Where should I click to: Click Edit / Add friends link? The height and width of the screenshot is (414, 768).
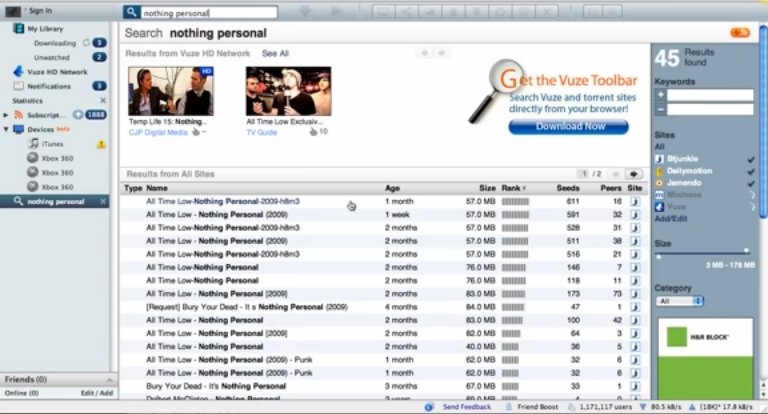coord(96,393)
